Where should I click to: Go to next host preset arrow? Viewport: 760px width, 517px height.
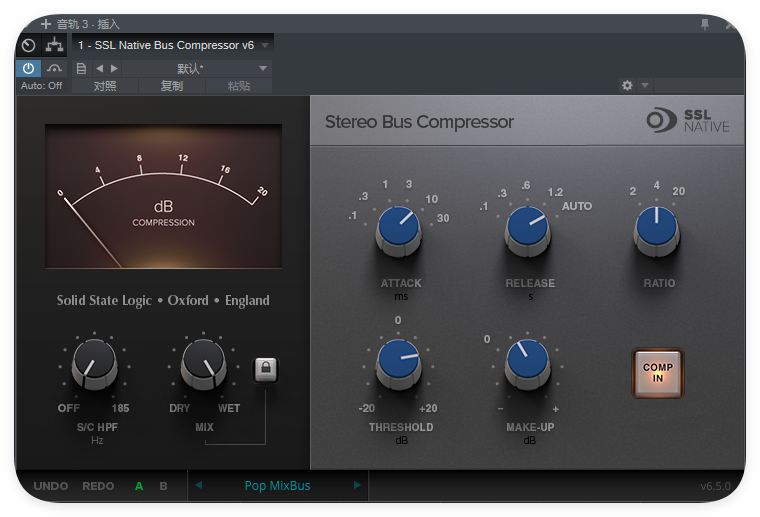pyautogui.click(x=114, y=69)
